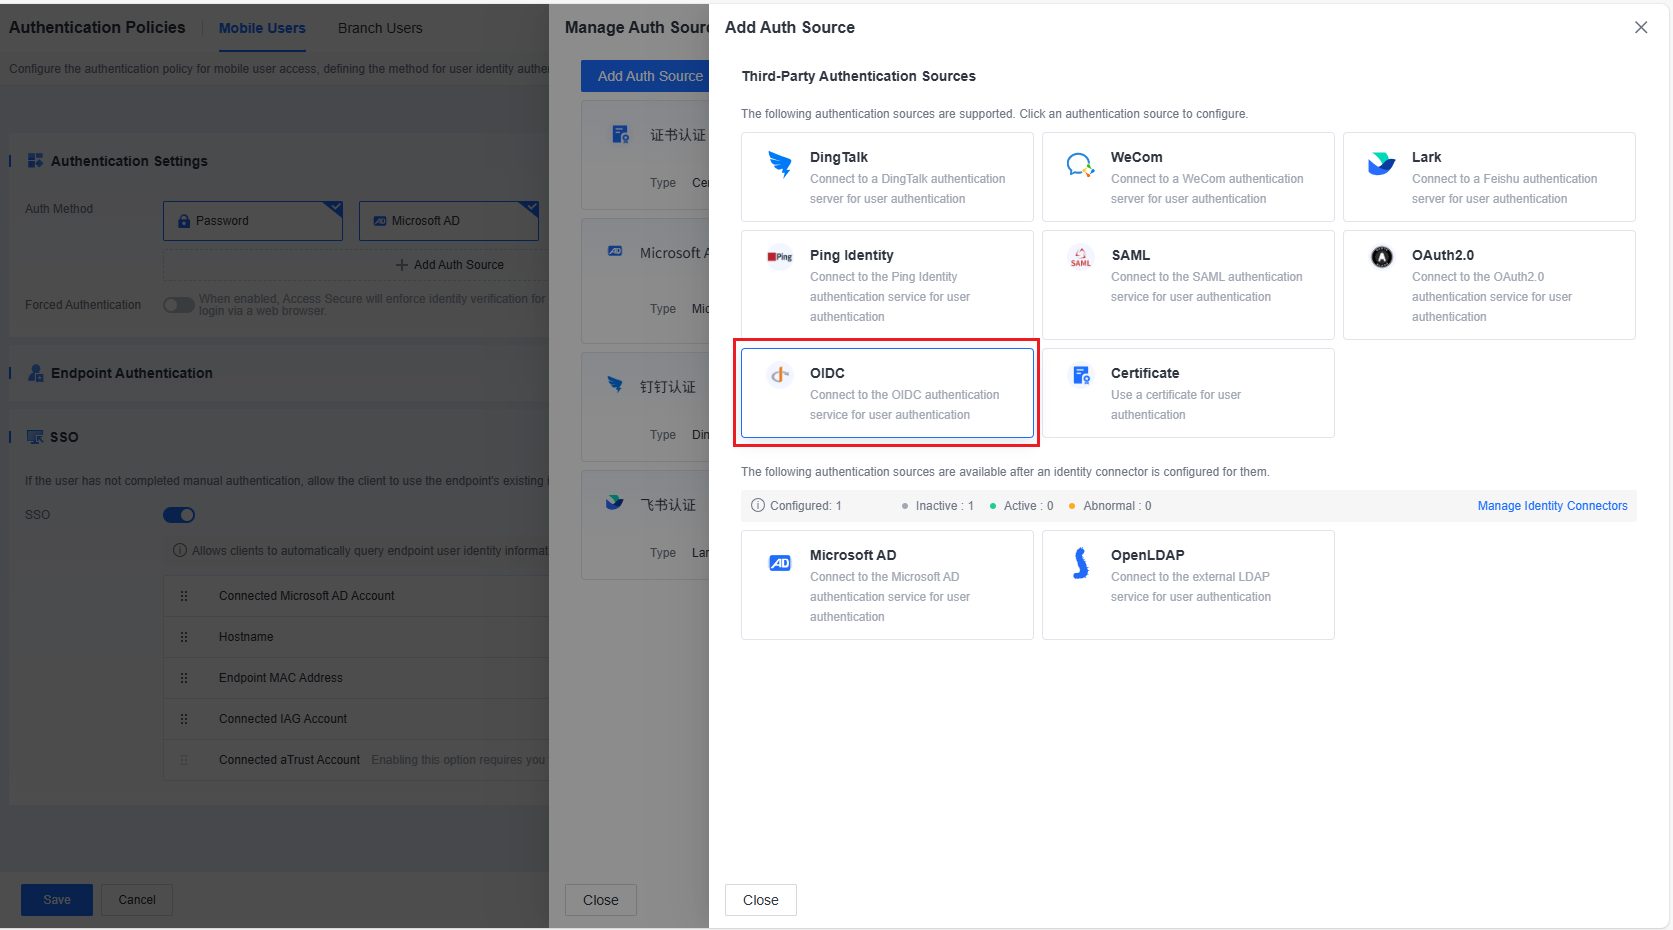Click the SSO section monitor icon

point(35,437)
